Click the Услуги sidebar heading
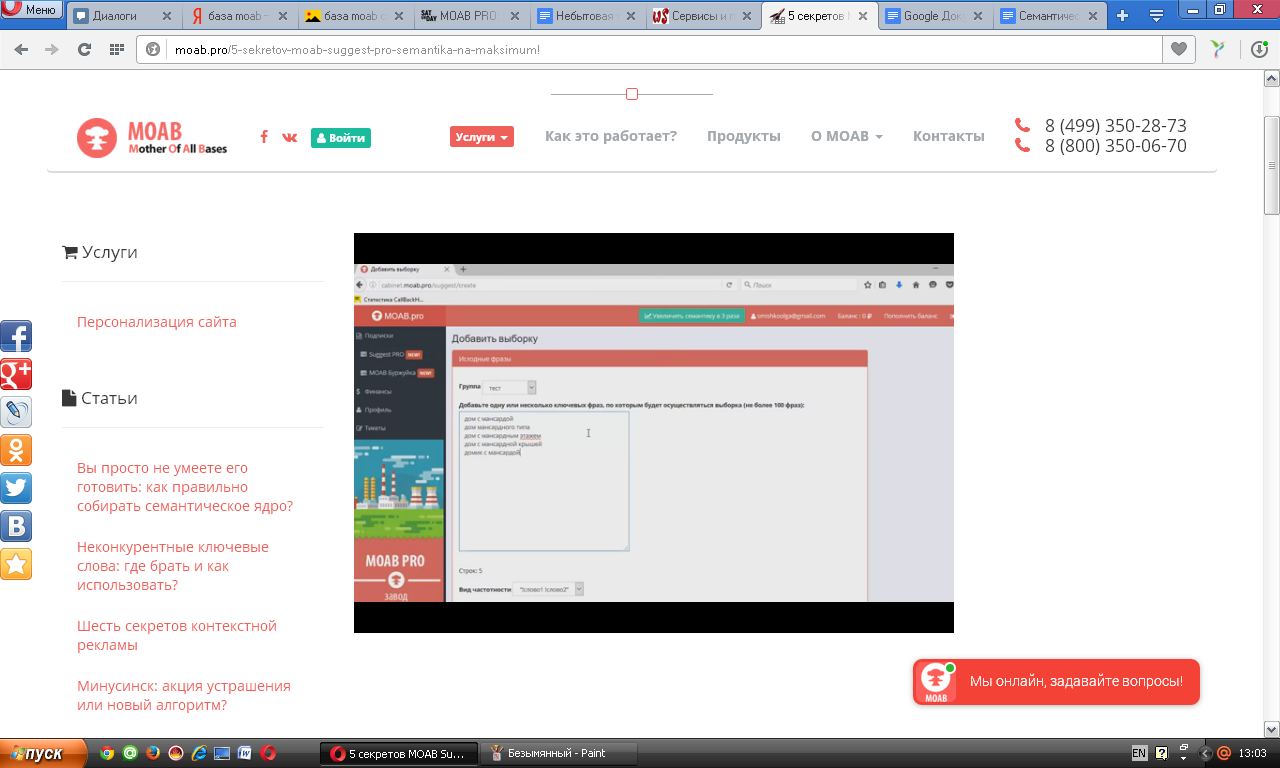 [100, 252]
